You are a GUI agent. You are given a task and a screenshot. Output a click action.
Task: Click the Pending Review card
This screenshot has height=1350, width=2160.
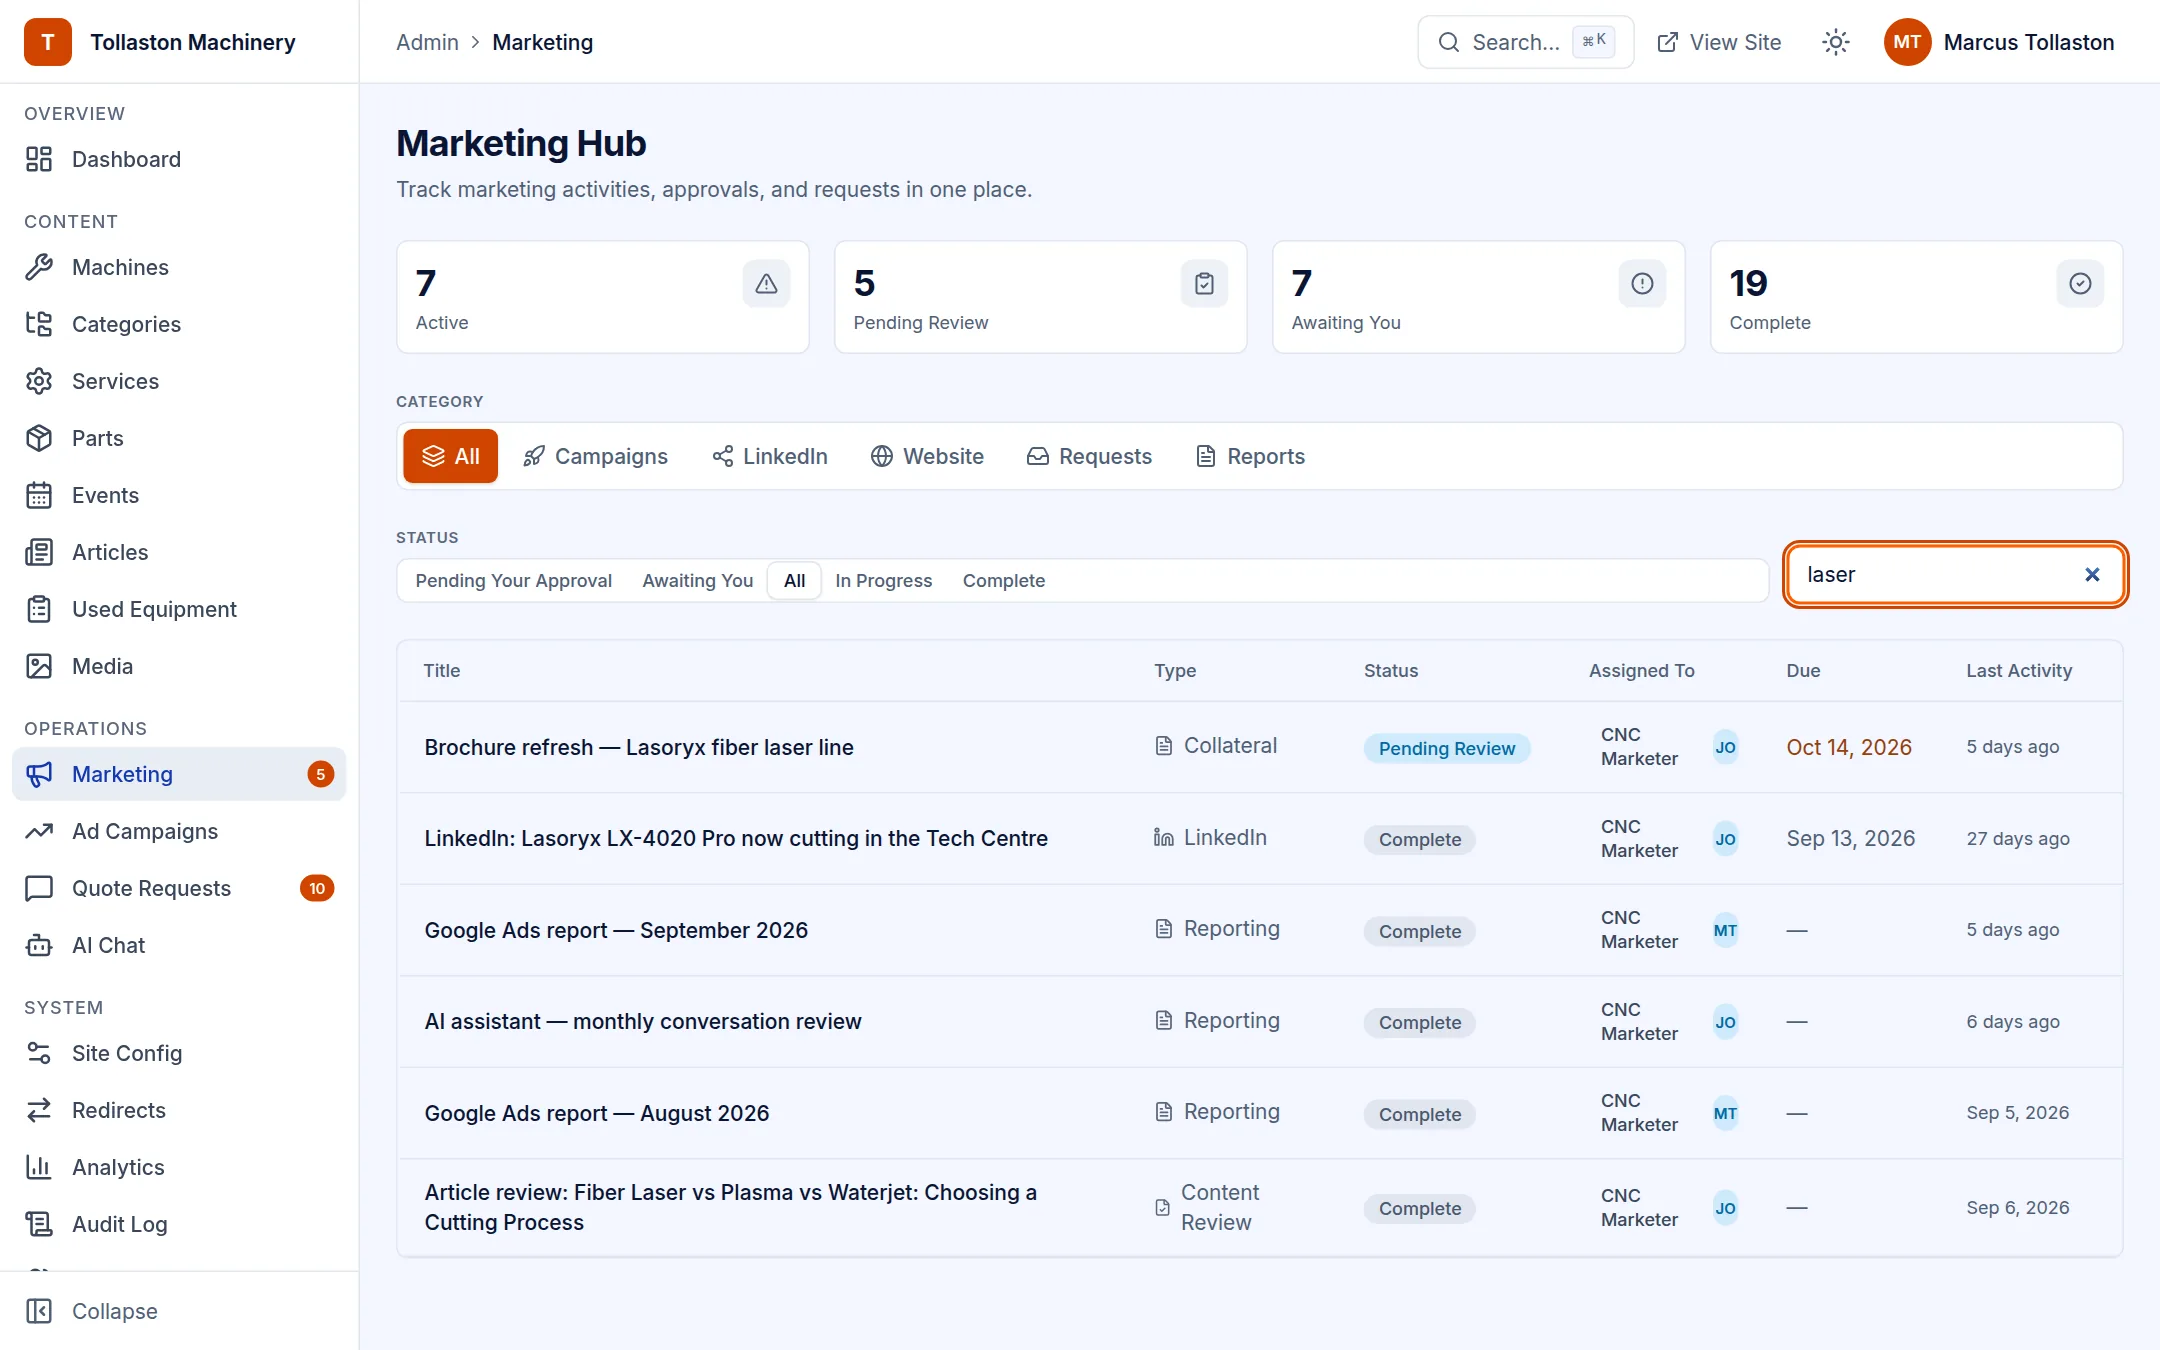pyautogui.click(x=1040, y=297)
